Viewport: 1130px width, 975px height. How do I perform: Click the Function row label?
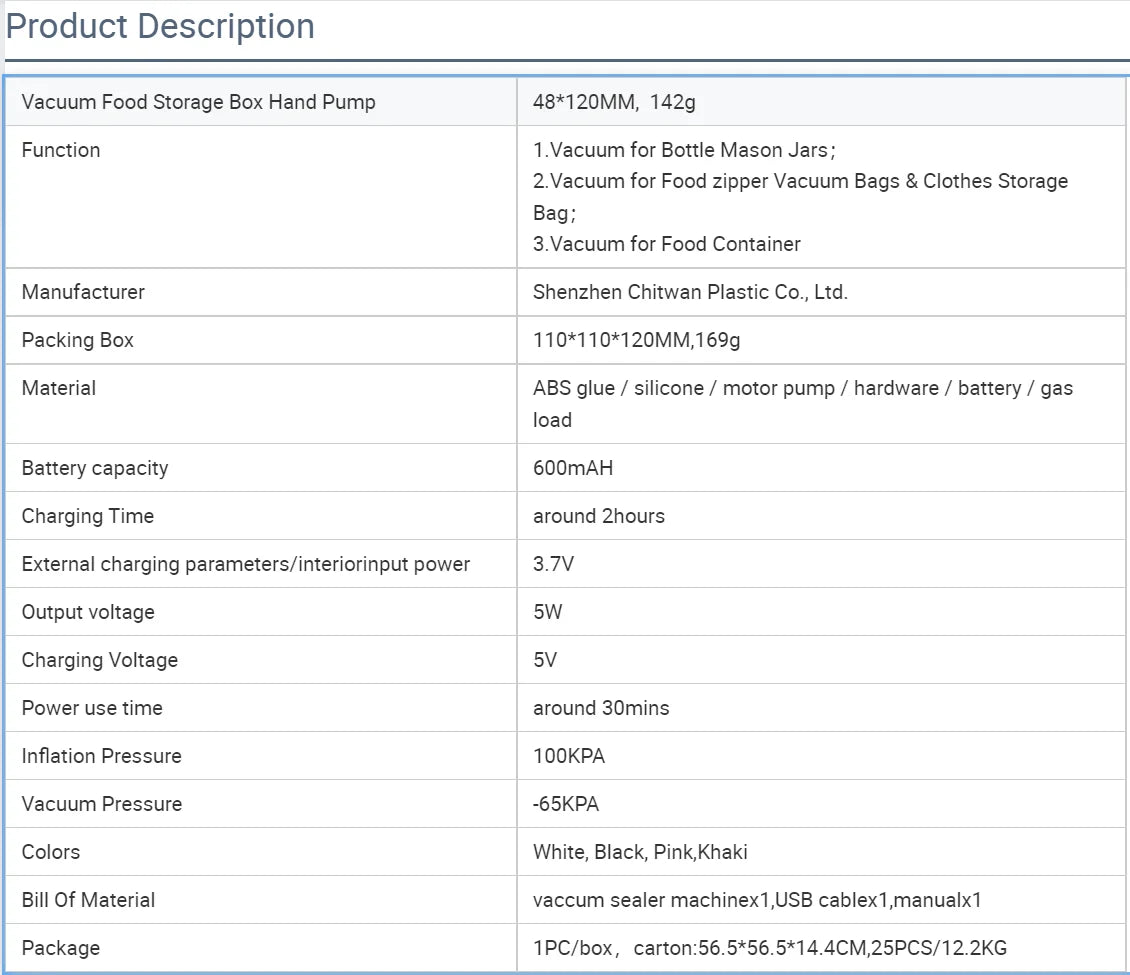pyautogui.click(x=61, y=150)
